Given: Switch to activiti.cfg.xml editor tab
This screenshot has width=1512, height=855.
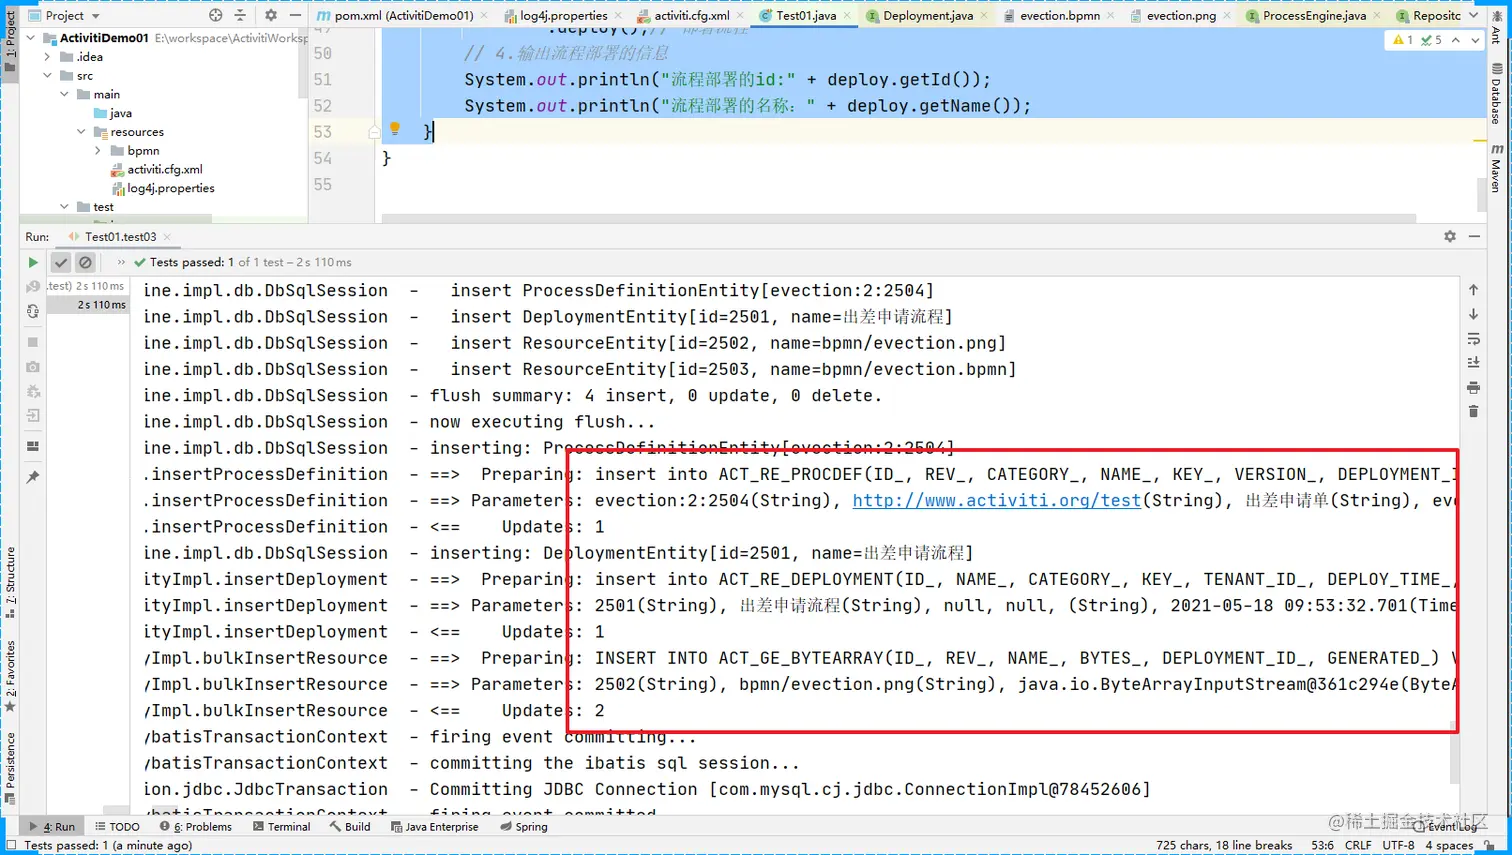Looking at the screenshot, I should tap(690, 16).
